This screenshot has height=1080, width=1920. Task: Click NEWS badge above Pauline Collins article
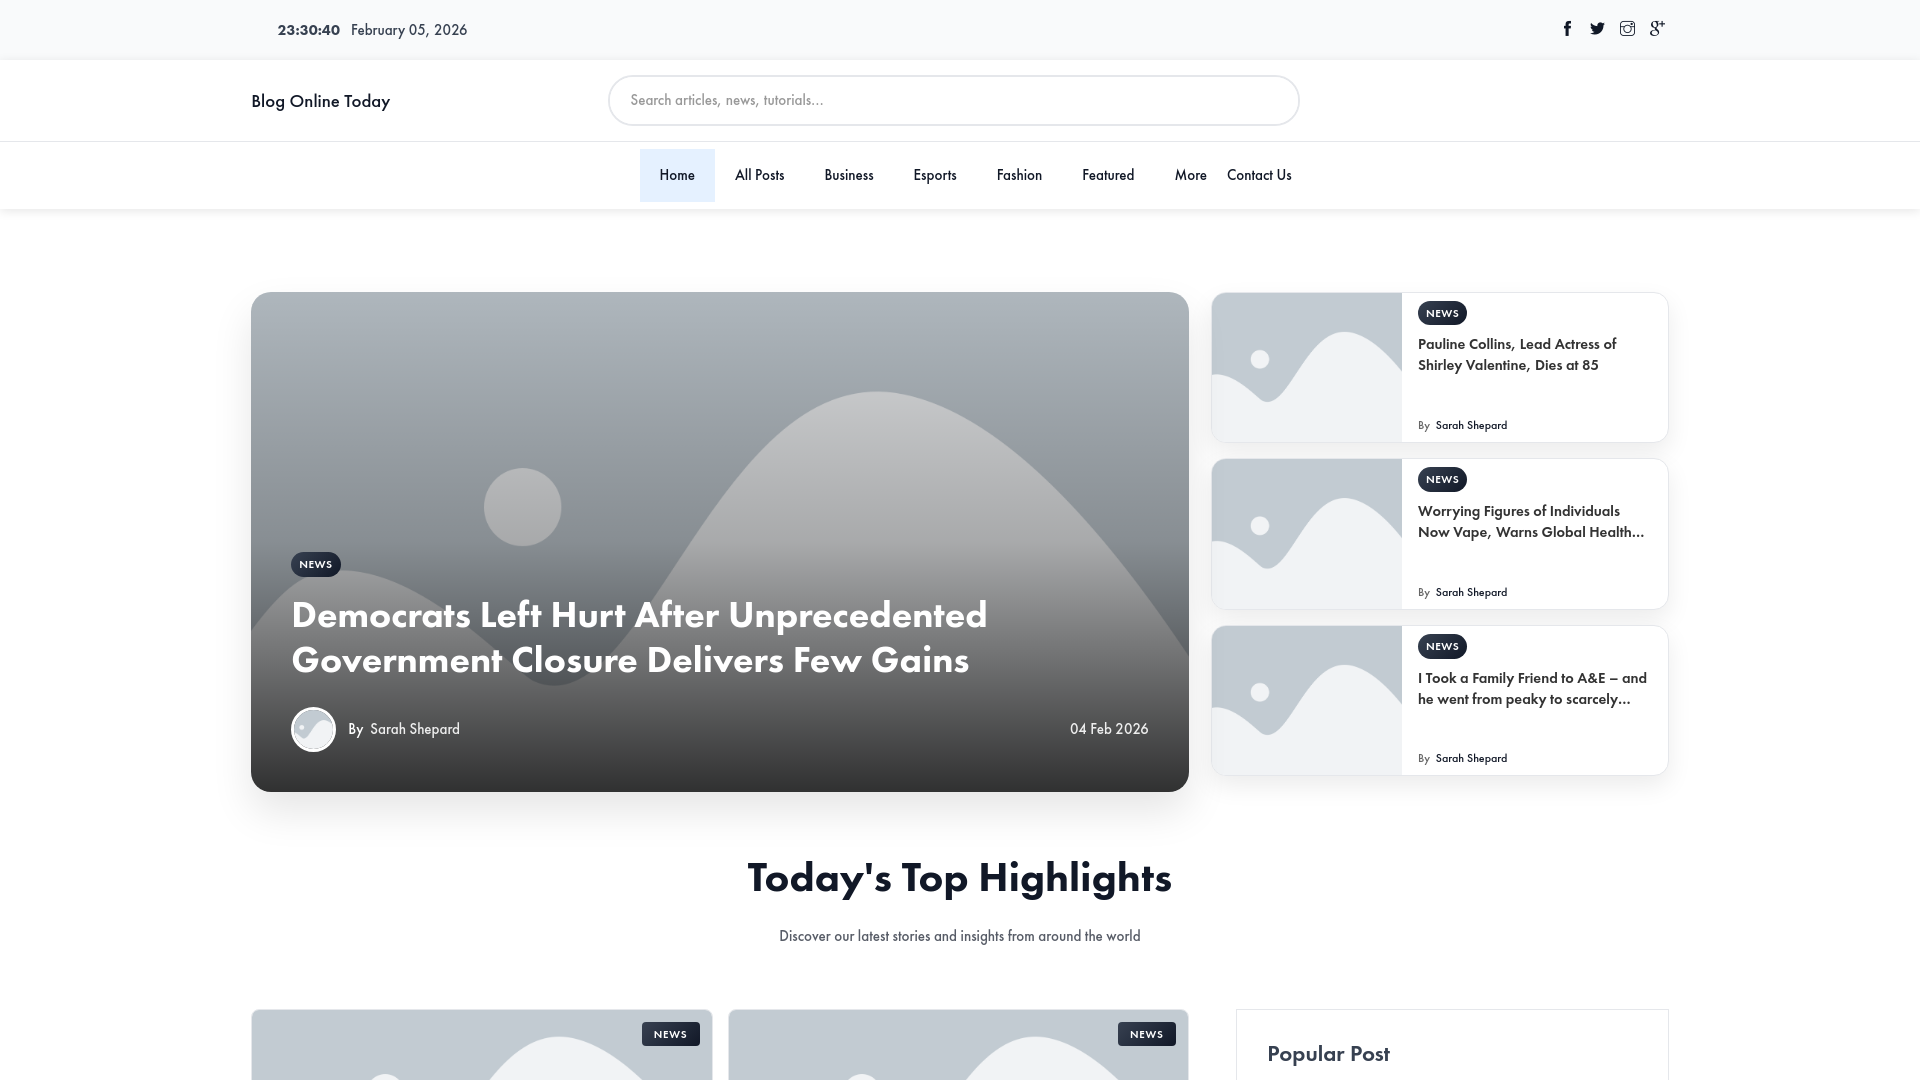tap(1442, 314)
